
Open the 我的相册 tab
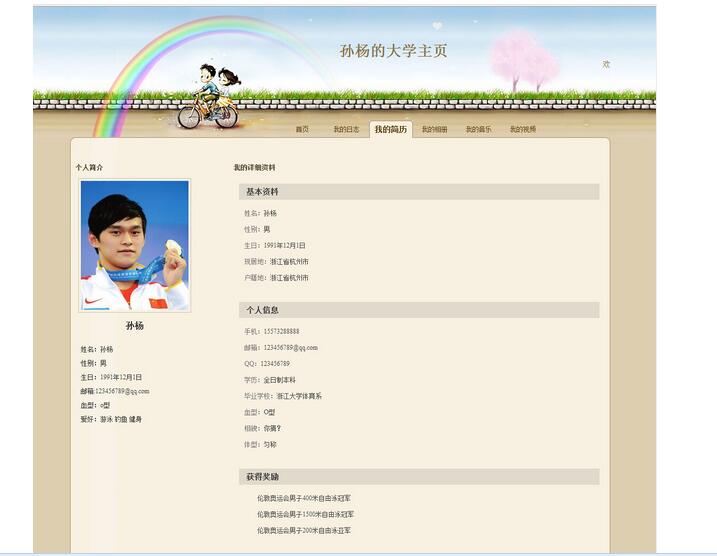coord(434,129)
